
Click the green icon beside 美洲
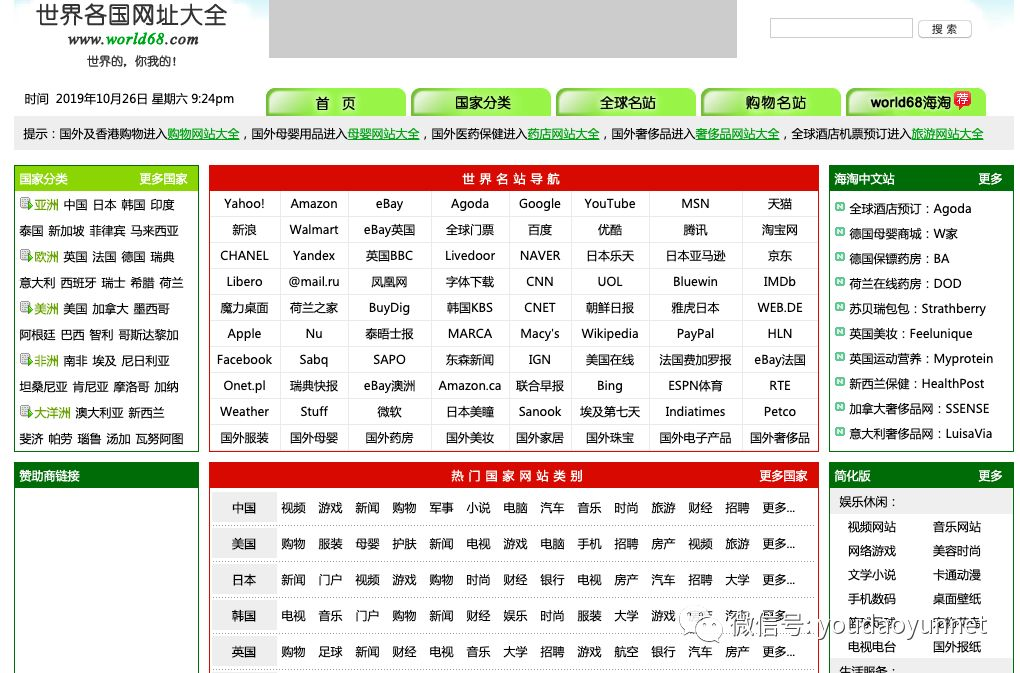point(26,308)
